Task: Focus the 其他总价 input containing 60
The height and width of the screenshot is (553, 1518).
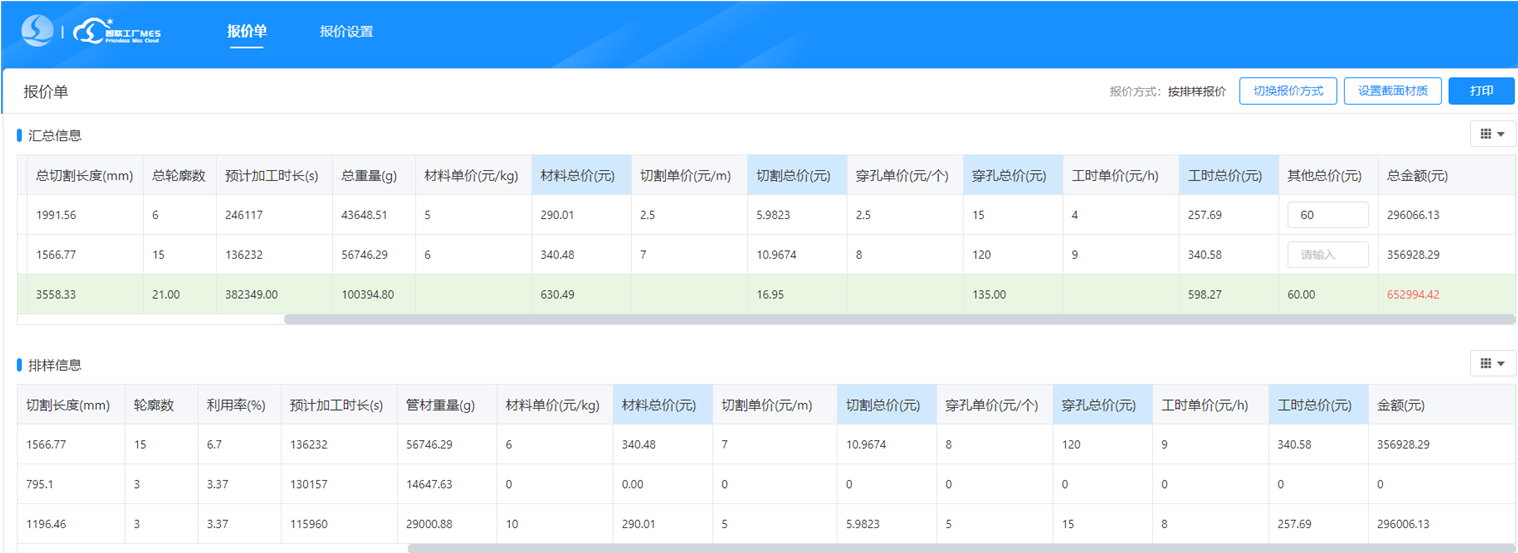Action: pyautogui.click(x=1327, y=215)
